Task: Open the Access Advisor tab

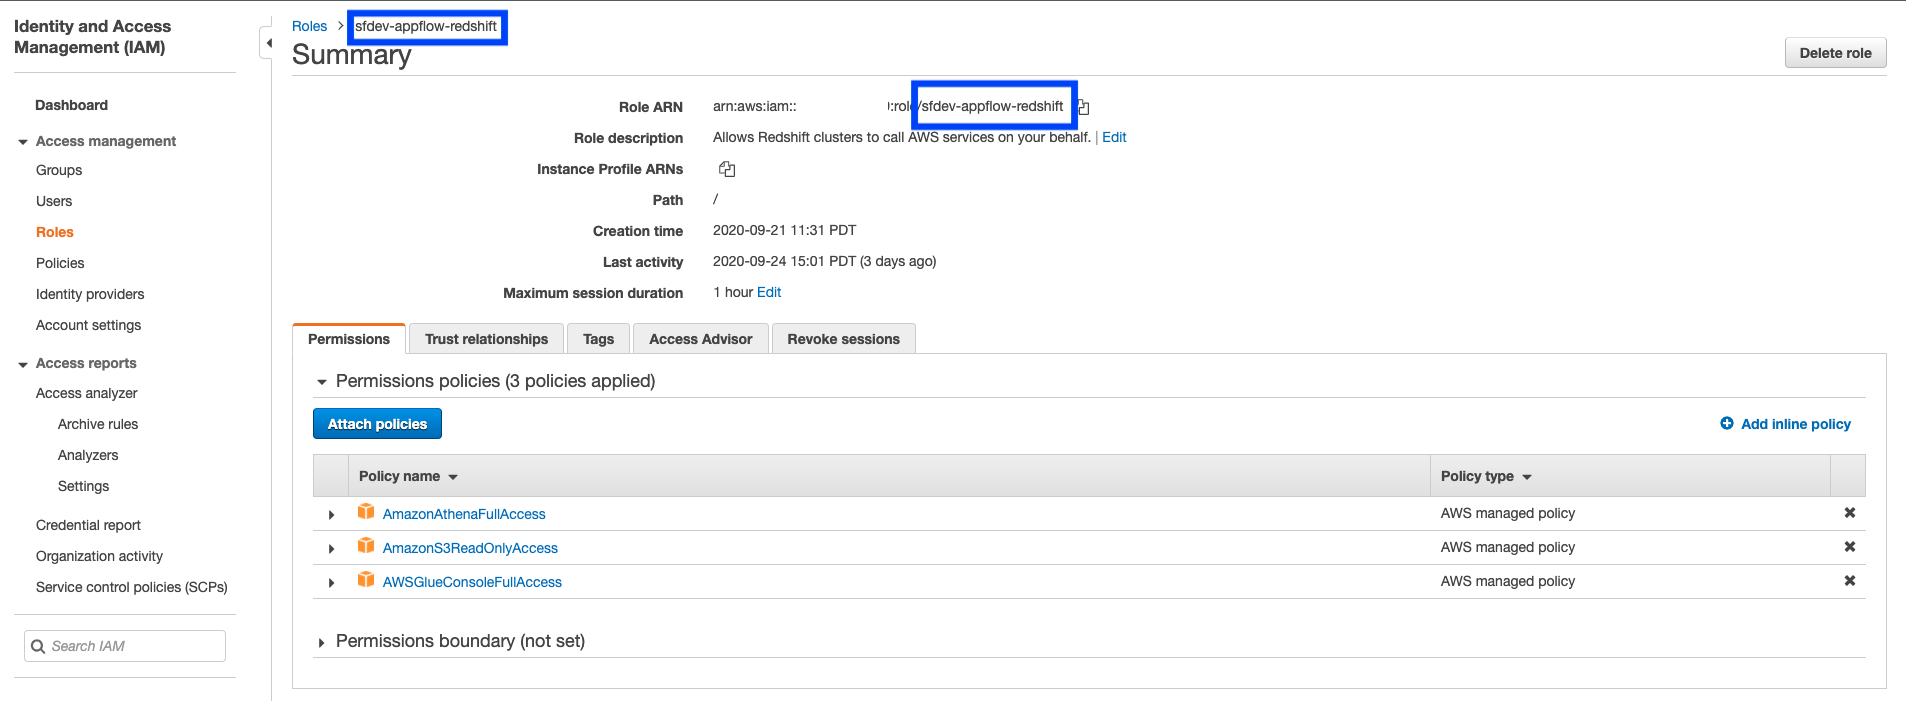Action: 700,339
